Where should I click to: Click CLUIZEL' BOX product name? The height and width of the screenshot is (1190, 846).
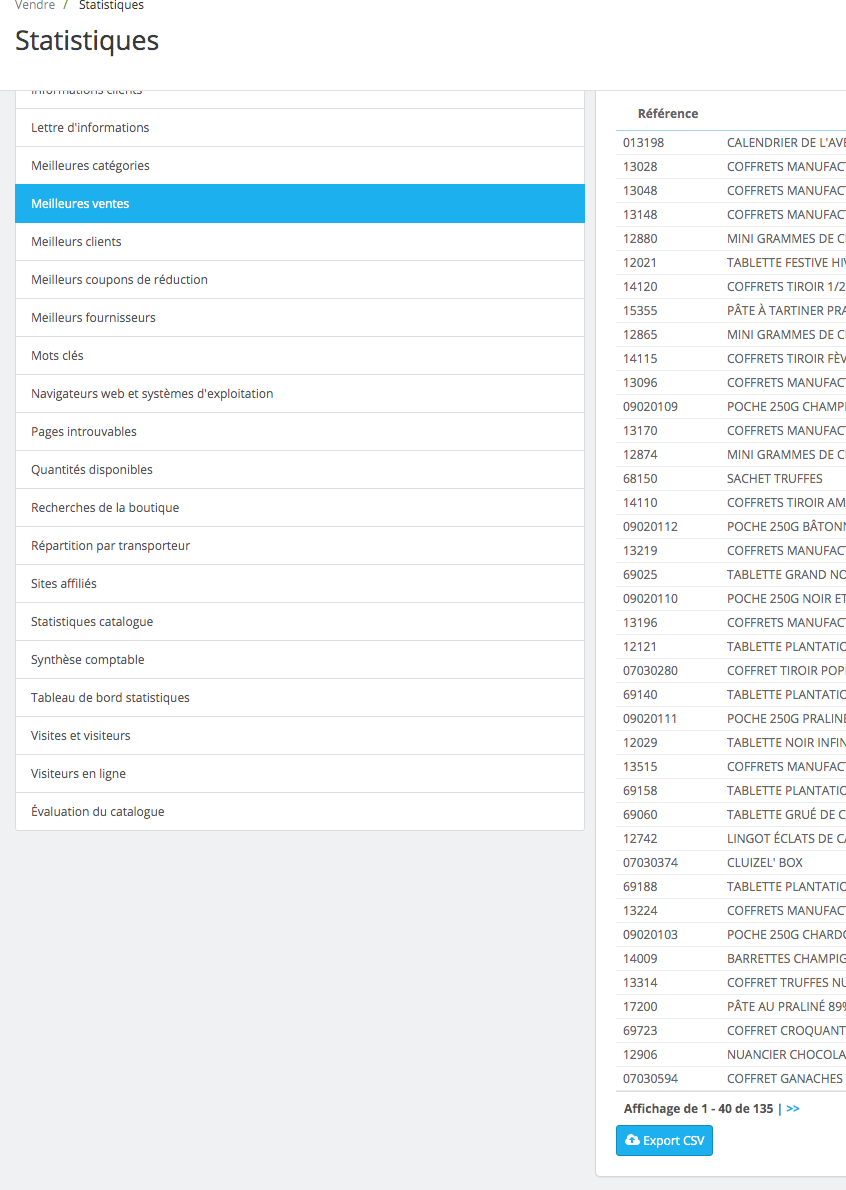coord(765,862)
